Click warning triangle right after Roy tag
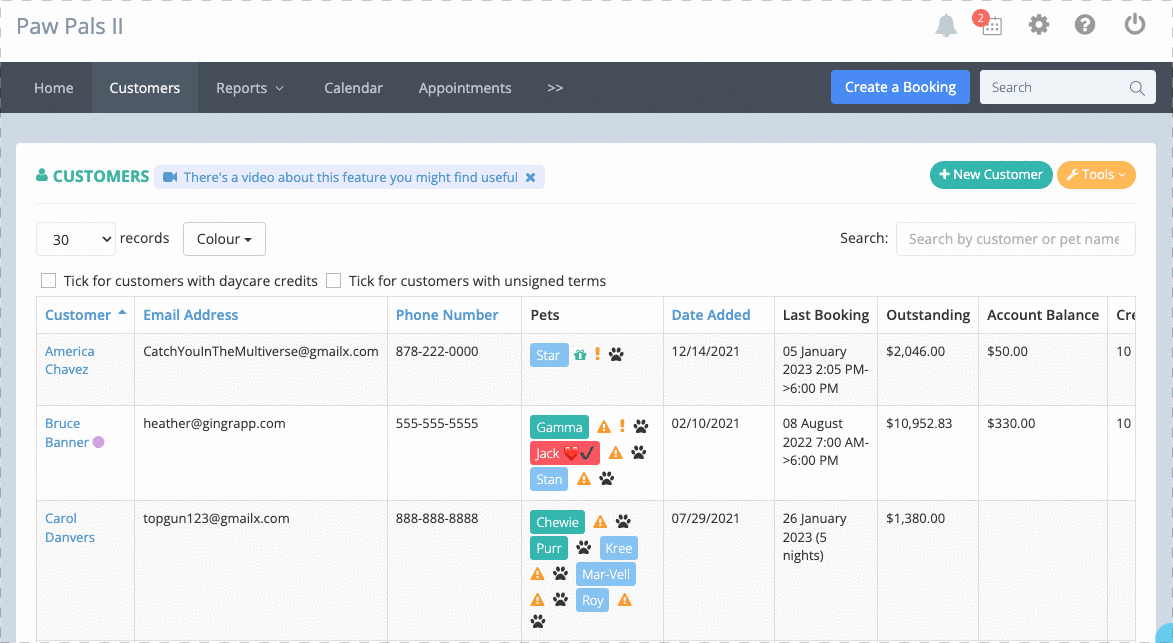Viewport: 1173px width, 643px height. click(625, 600)
